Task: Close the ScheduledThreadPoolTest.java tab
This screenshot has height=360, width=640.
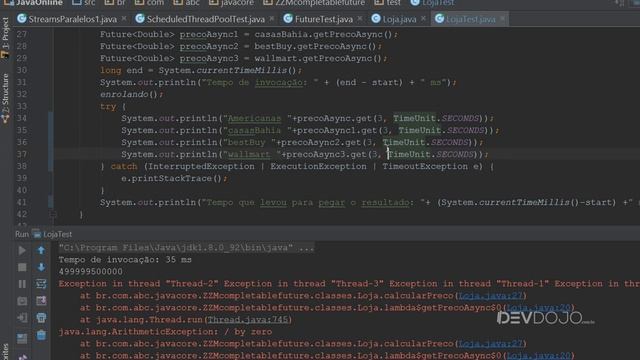Action: 272,19
